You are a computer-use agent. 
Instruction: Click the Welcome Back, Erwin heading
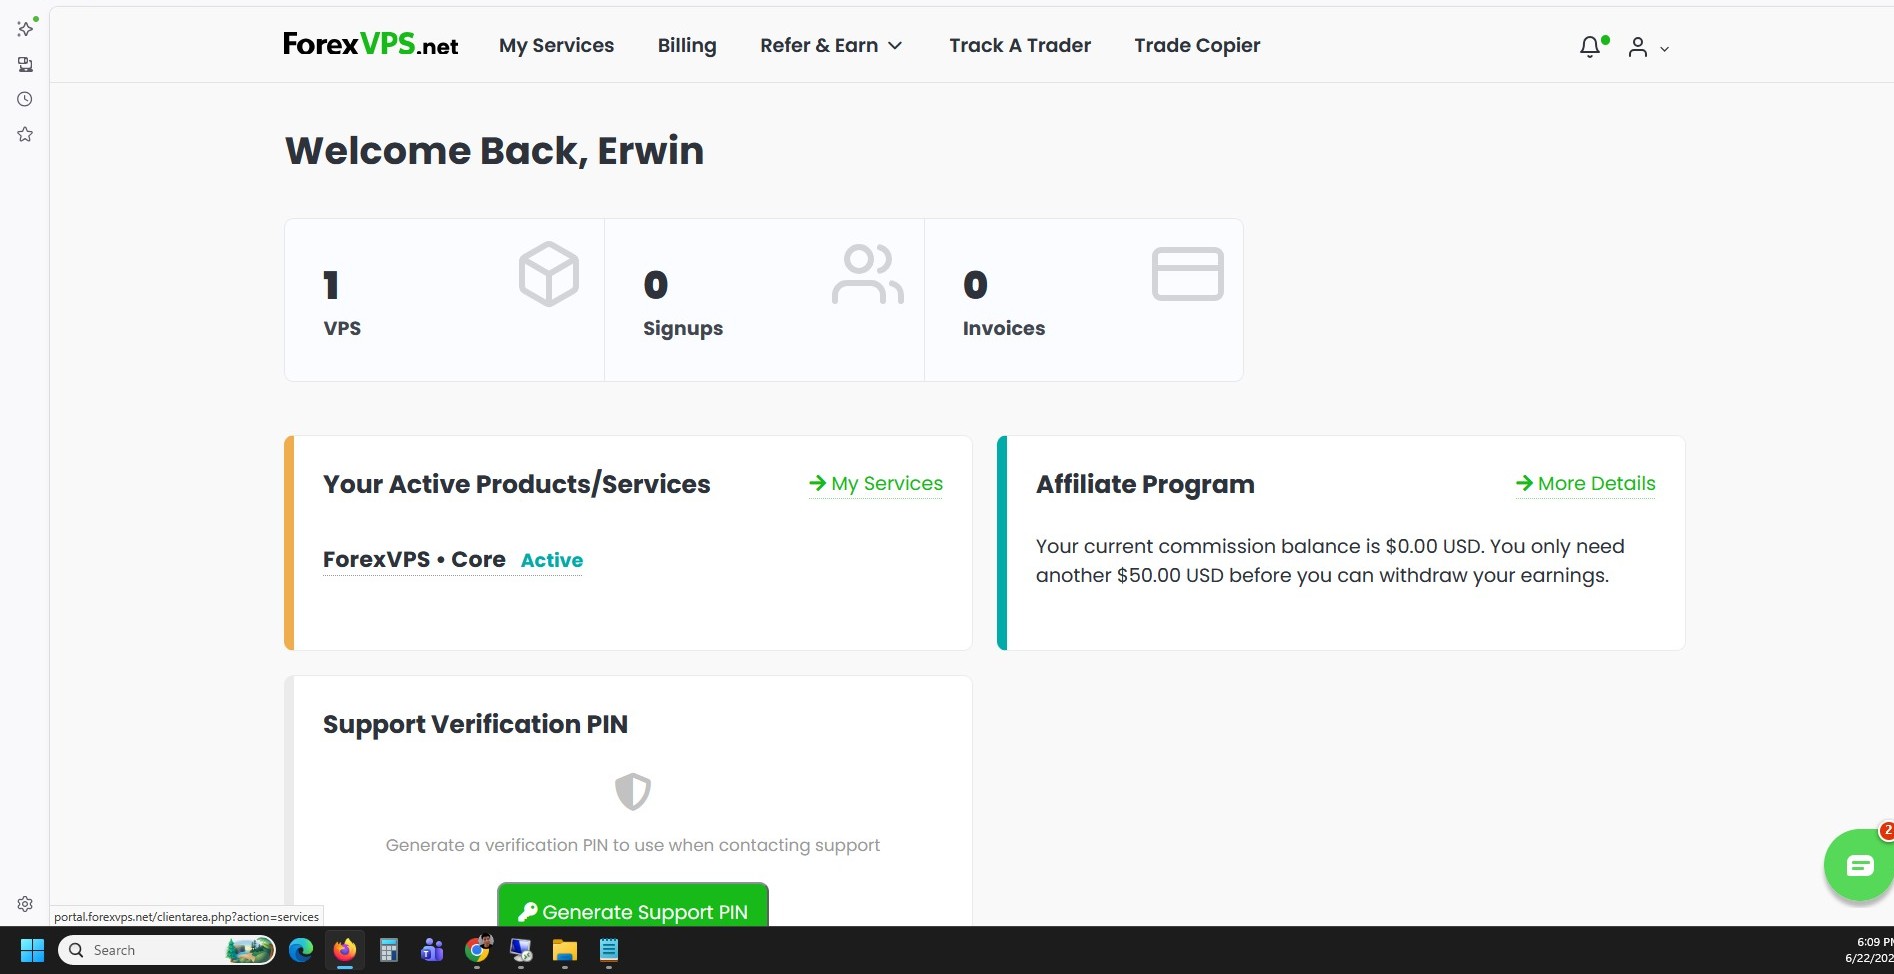495,150
